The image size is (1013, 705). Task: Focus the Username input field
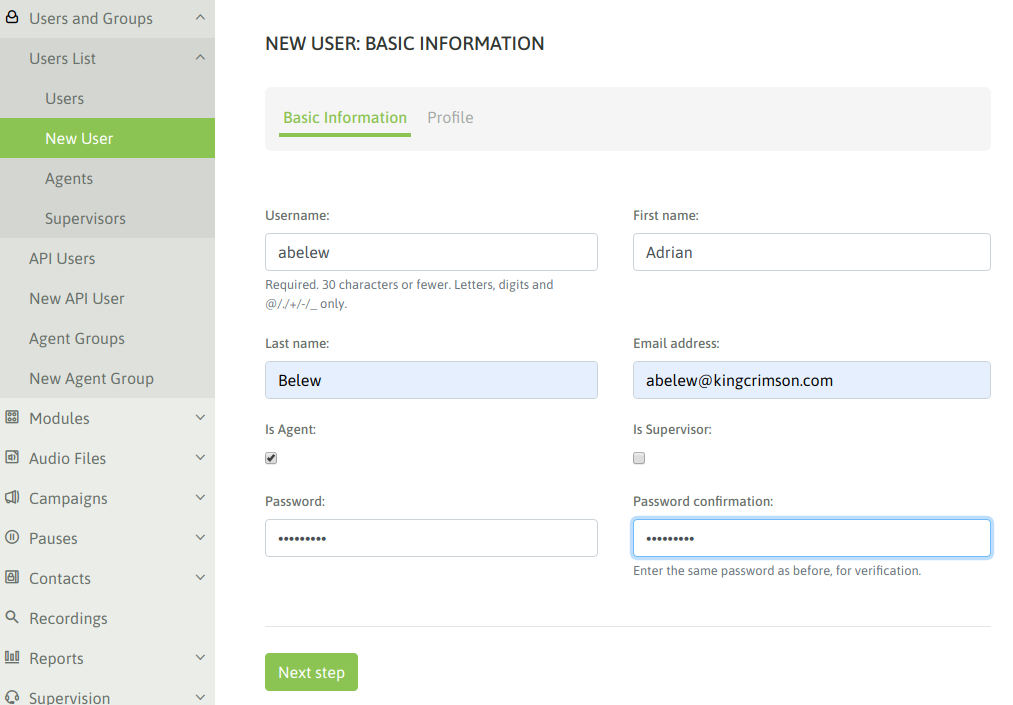coord(432,252)
